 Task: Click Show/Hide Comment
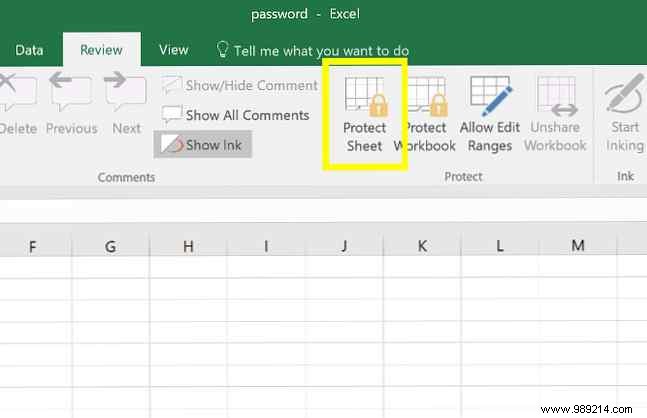point(240,85)
